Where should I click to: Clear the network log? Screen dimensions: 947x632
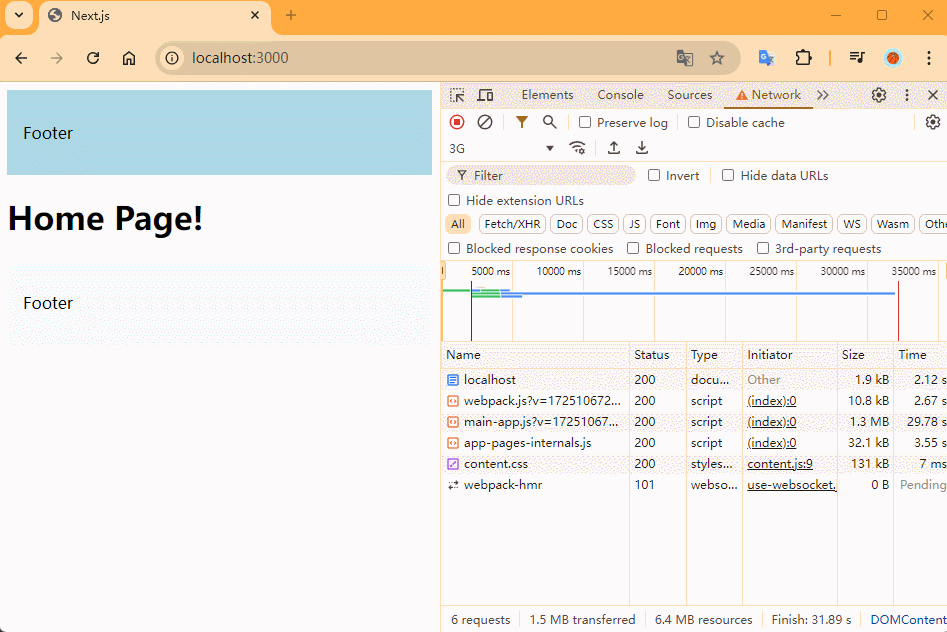pos(485,122)
